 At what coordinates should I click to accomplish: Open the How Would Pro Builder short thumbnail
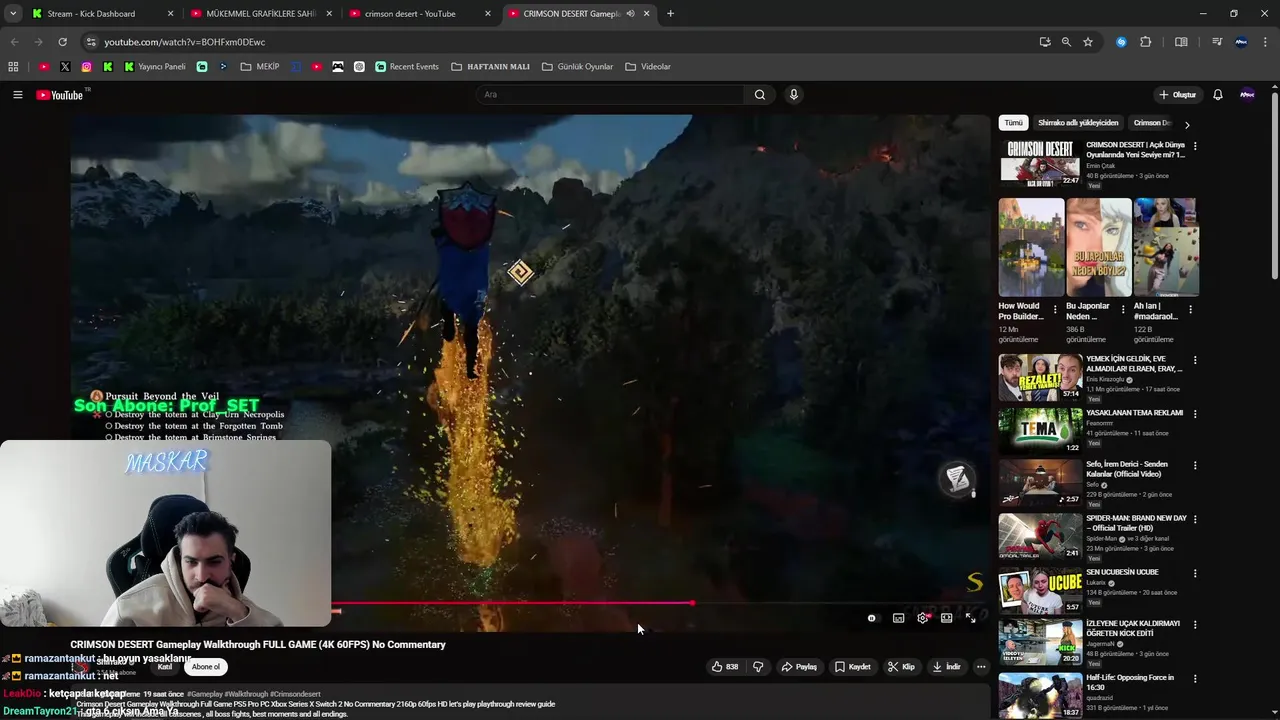tap(1031, 247)
